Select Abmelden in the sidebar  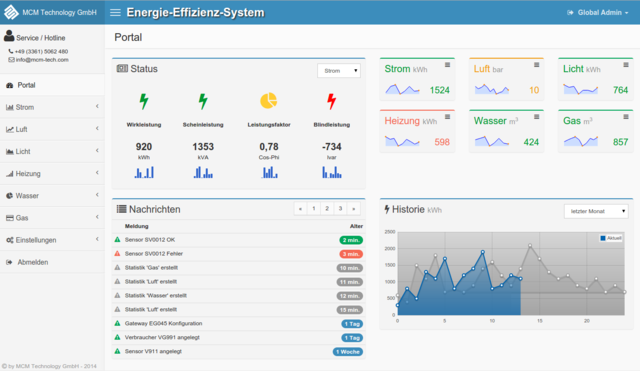click(52, 262)
